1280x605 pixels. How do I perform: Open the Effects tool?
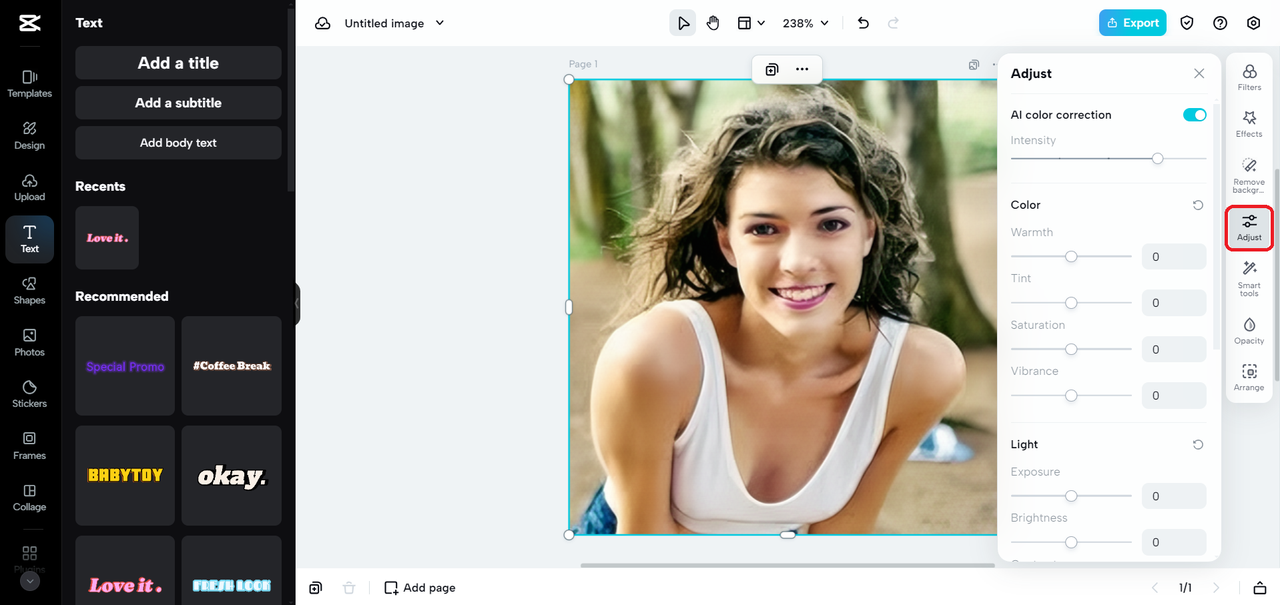(x=1249, y=124)
